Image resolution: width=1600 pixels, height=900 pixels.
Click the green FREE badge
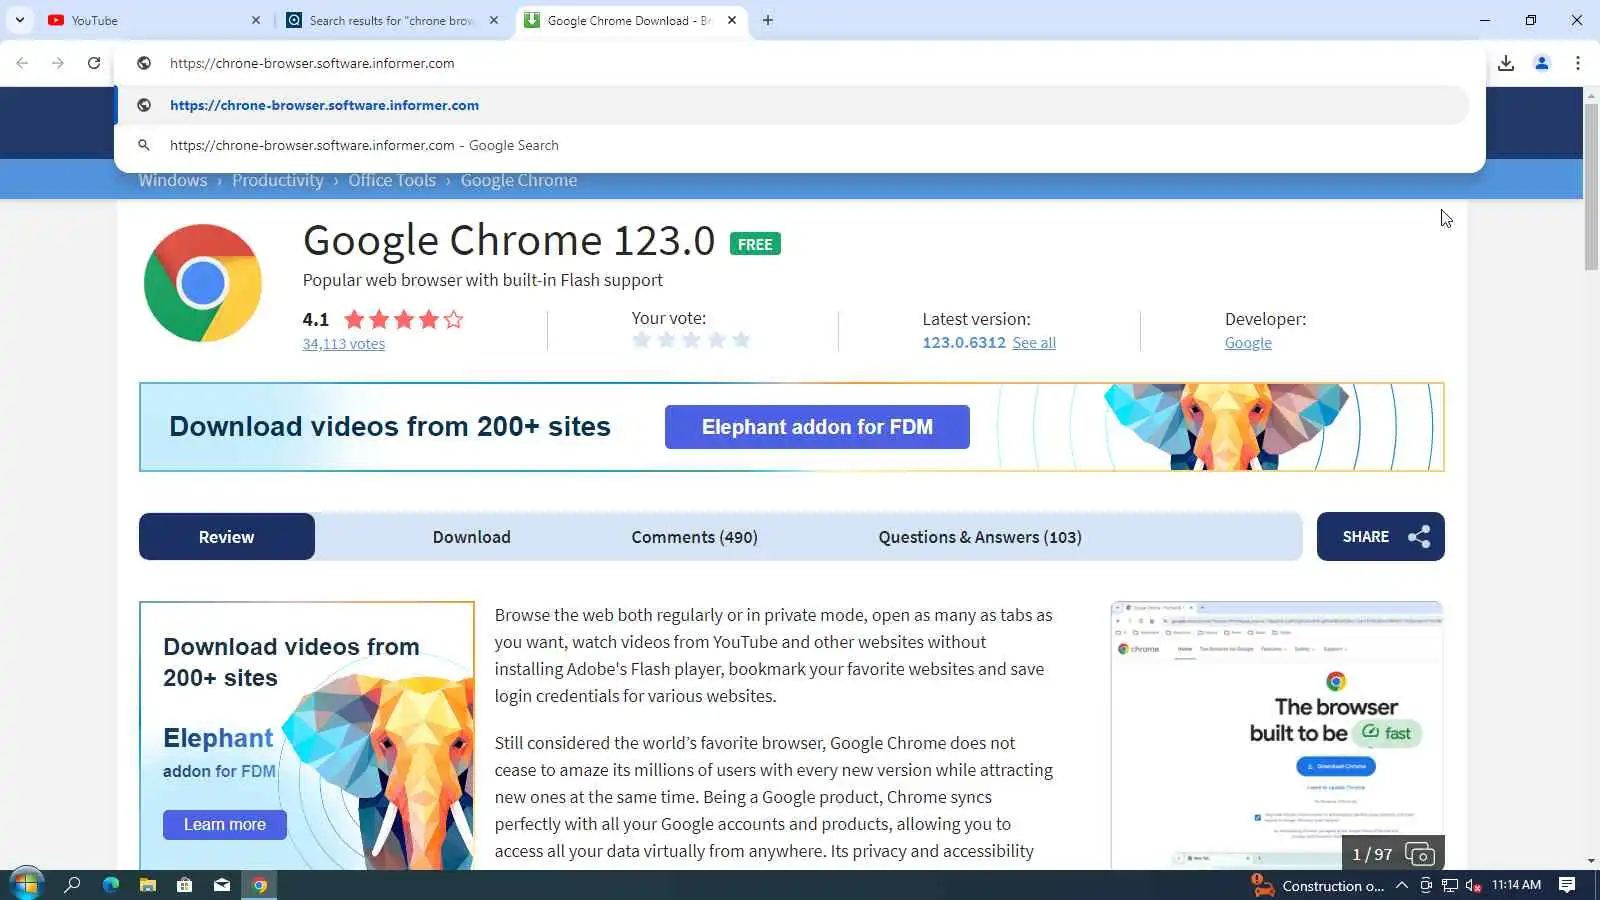pos(755,244)
